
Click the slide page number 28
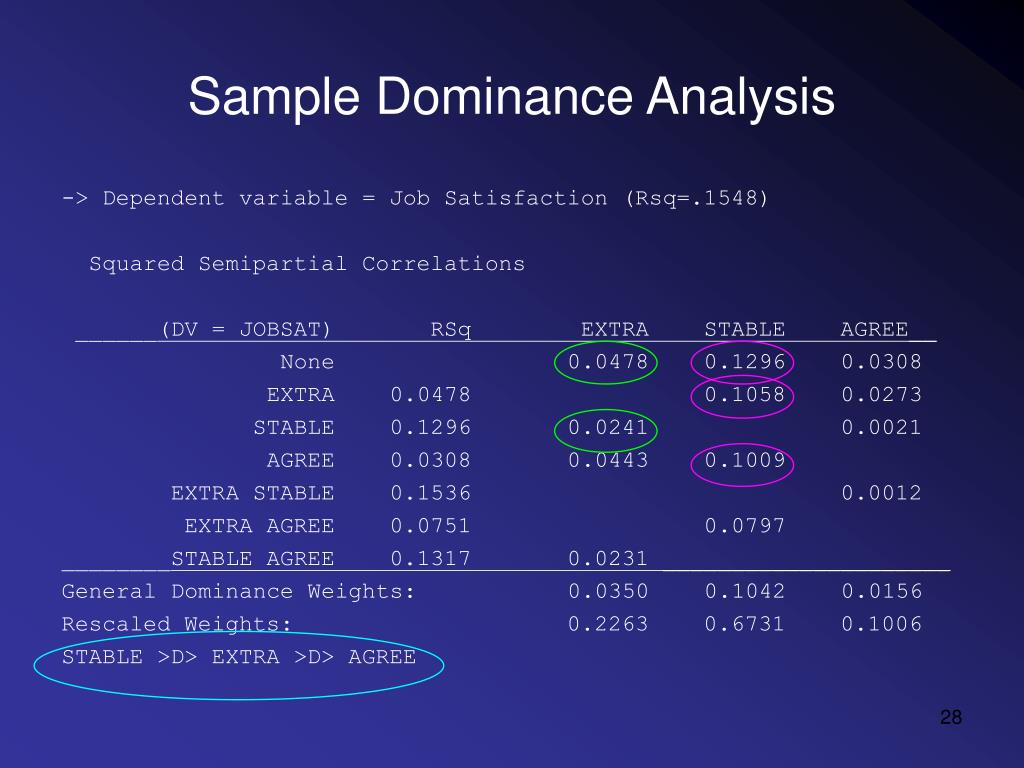[951, 717]
